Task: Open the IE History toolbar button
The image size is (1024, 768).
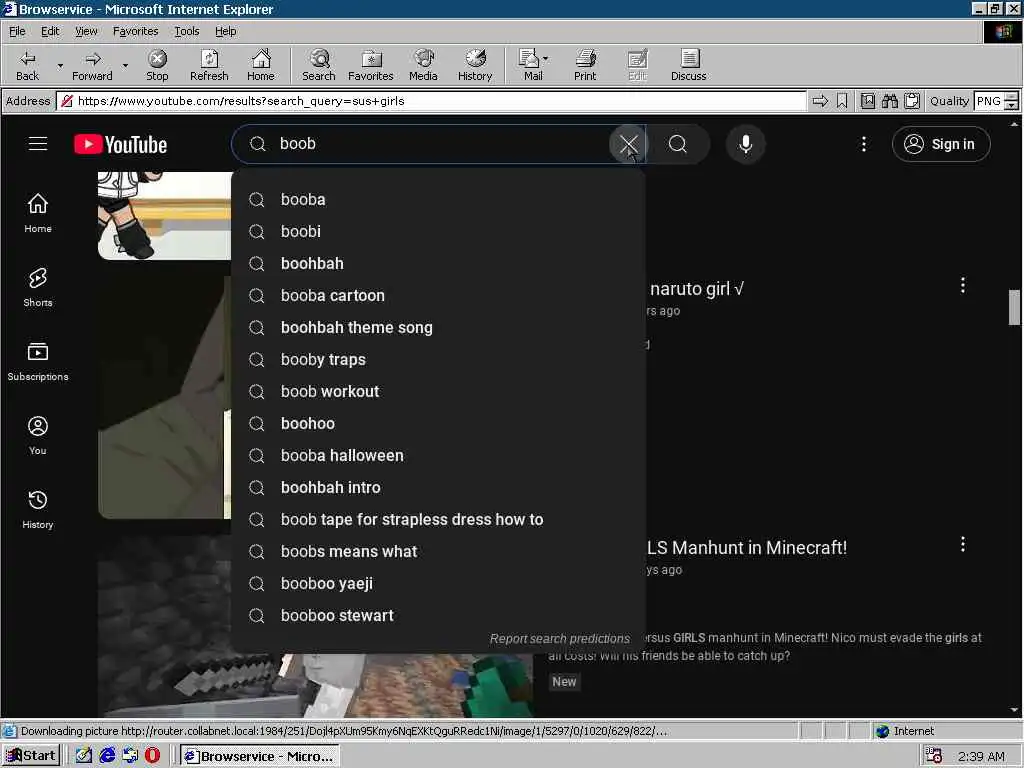Action: click(475, 65)
